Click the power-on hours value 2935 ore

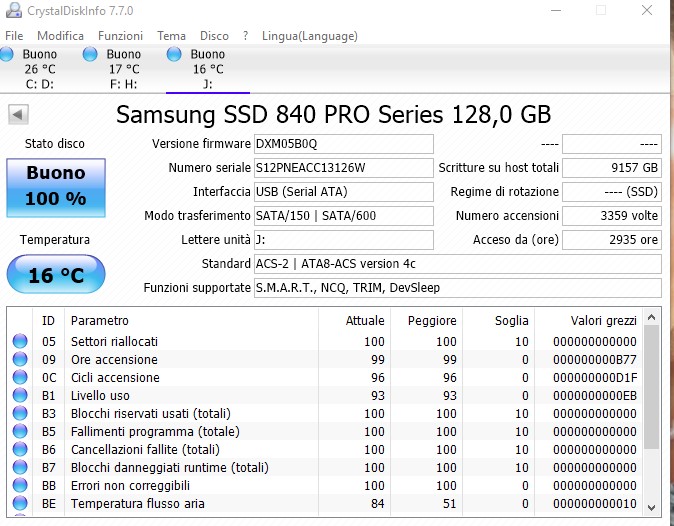pyautogui.click(x=612, y=240)
